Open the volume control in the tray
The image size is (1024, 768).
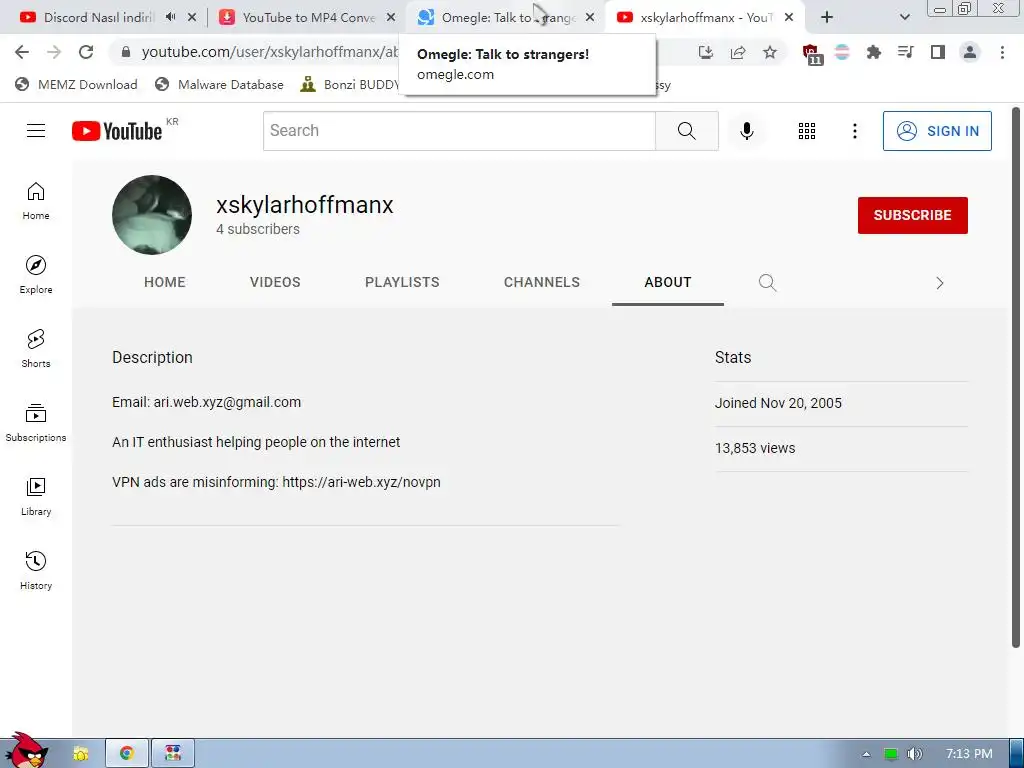pos(914,754)
